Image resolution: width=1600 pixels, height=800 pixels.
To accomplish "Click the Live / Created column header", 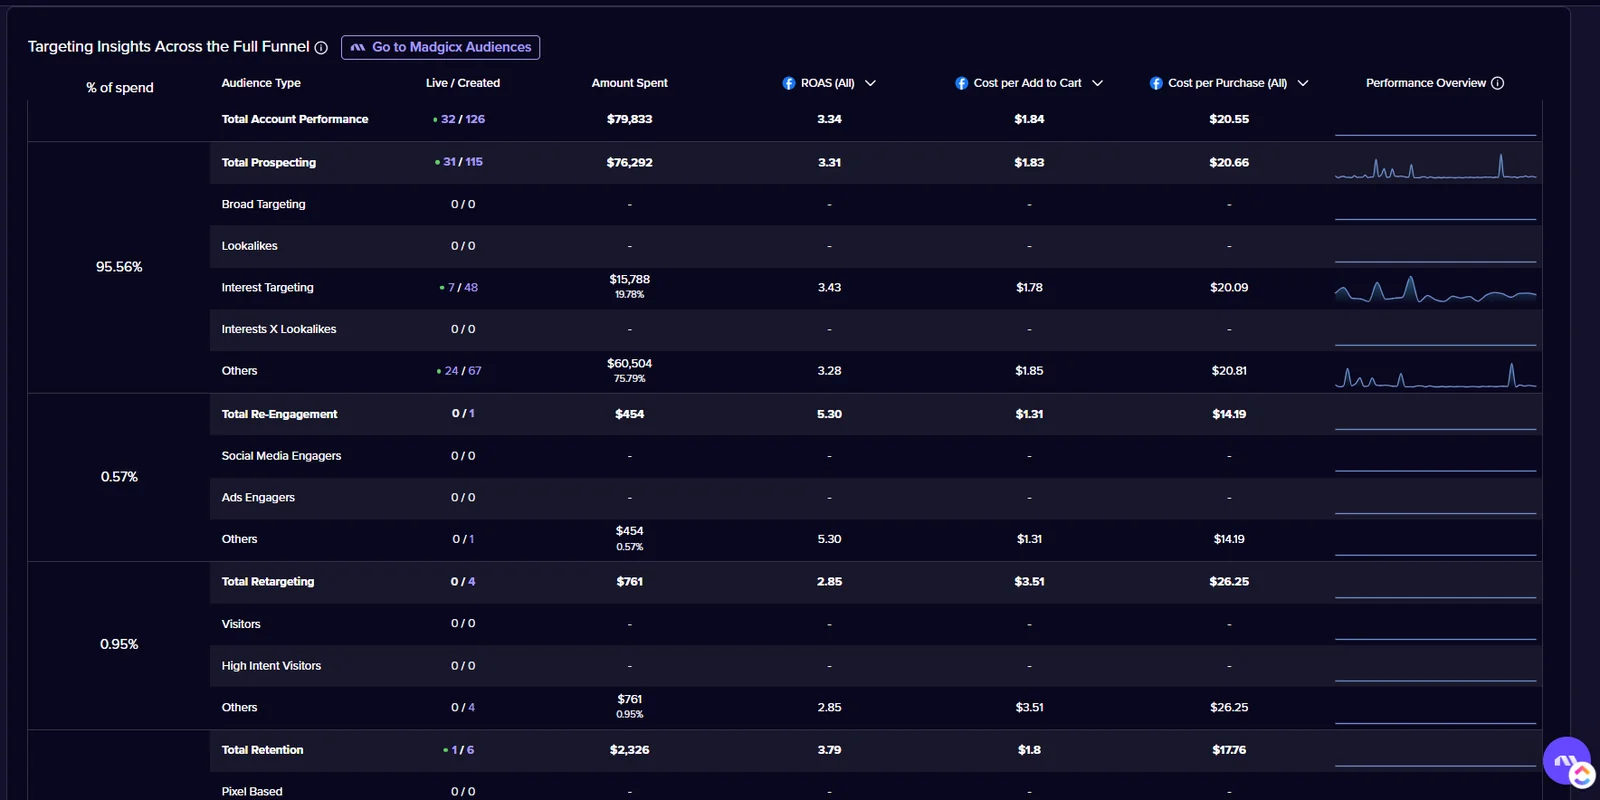I will pos(462,83).
